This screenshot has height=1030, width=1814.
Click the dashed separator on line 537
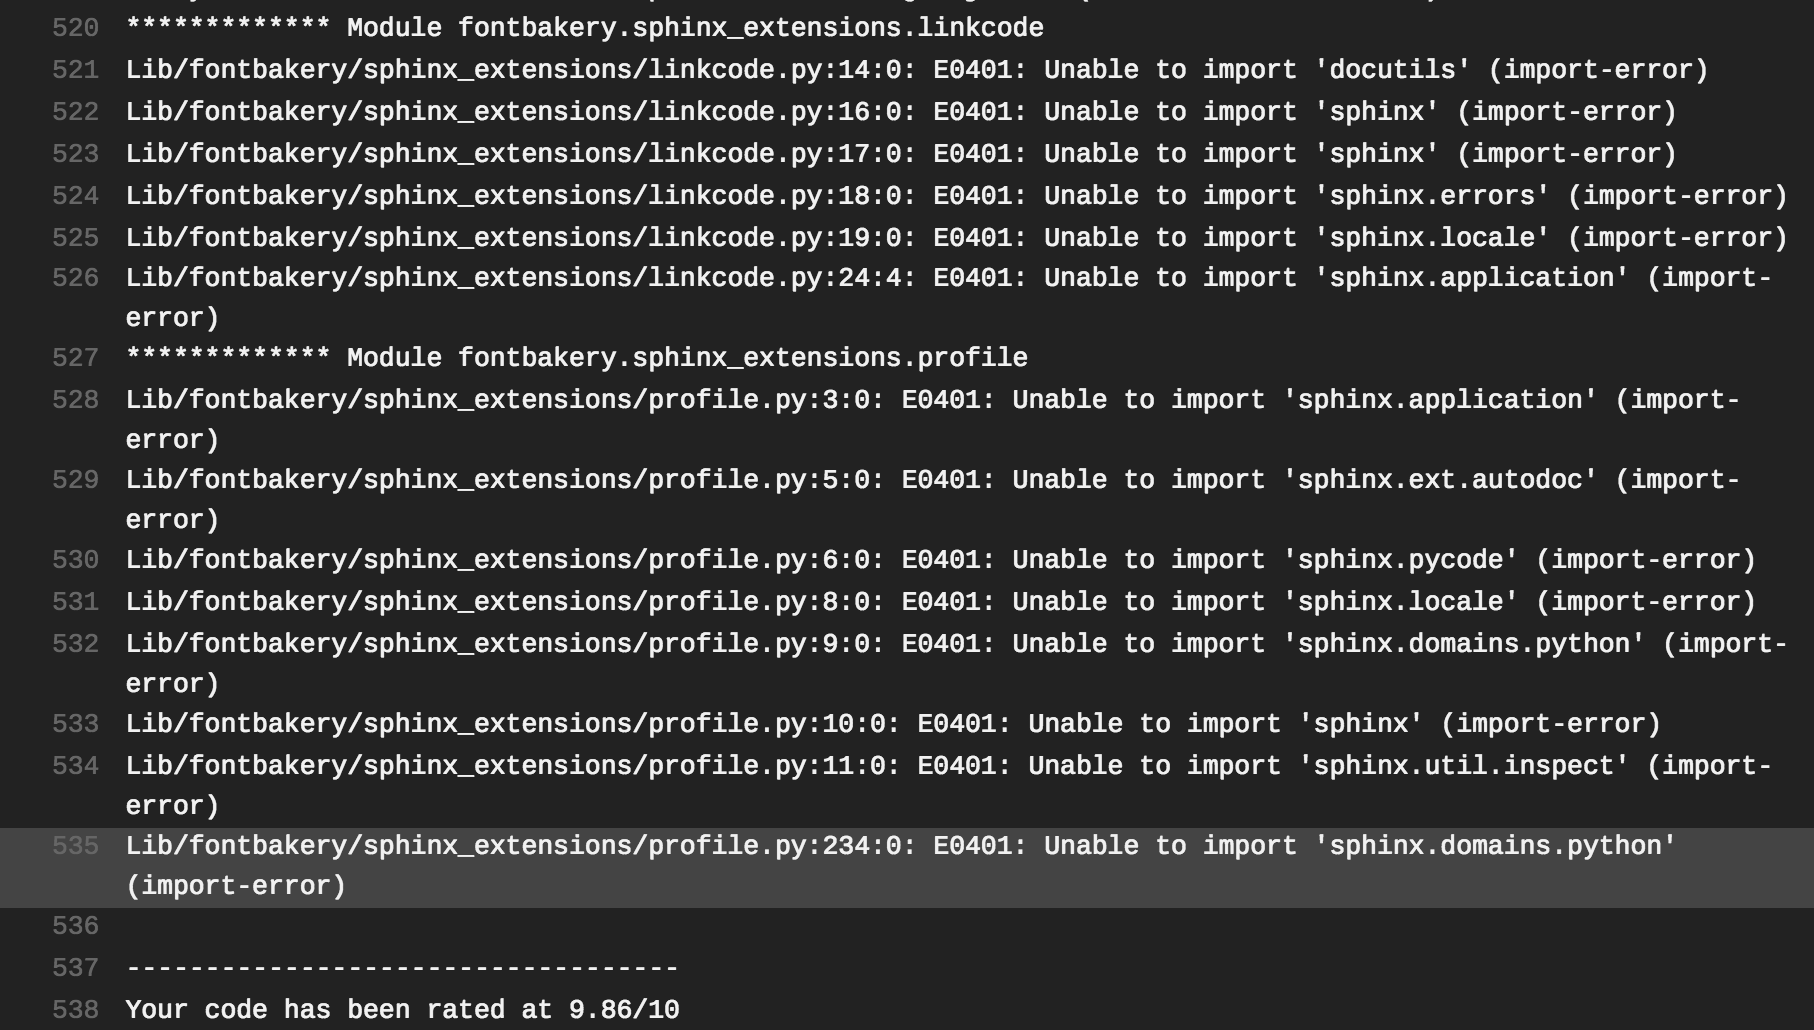(400, 968)
